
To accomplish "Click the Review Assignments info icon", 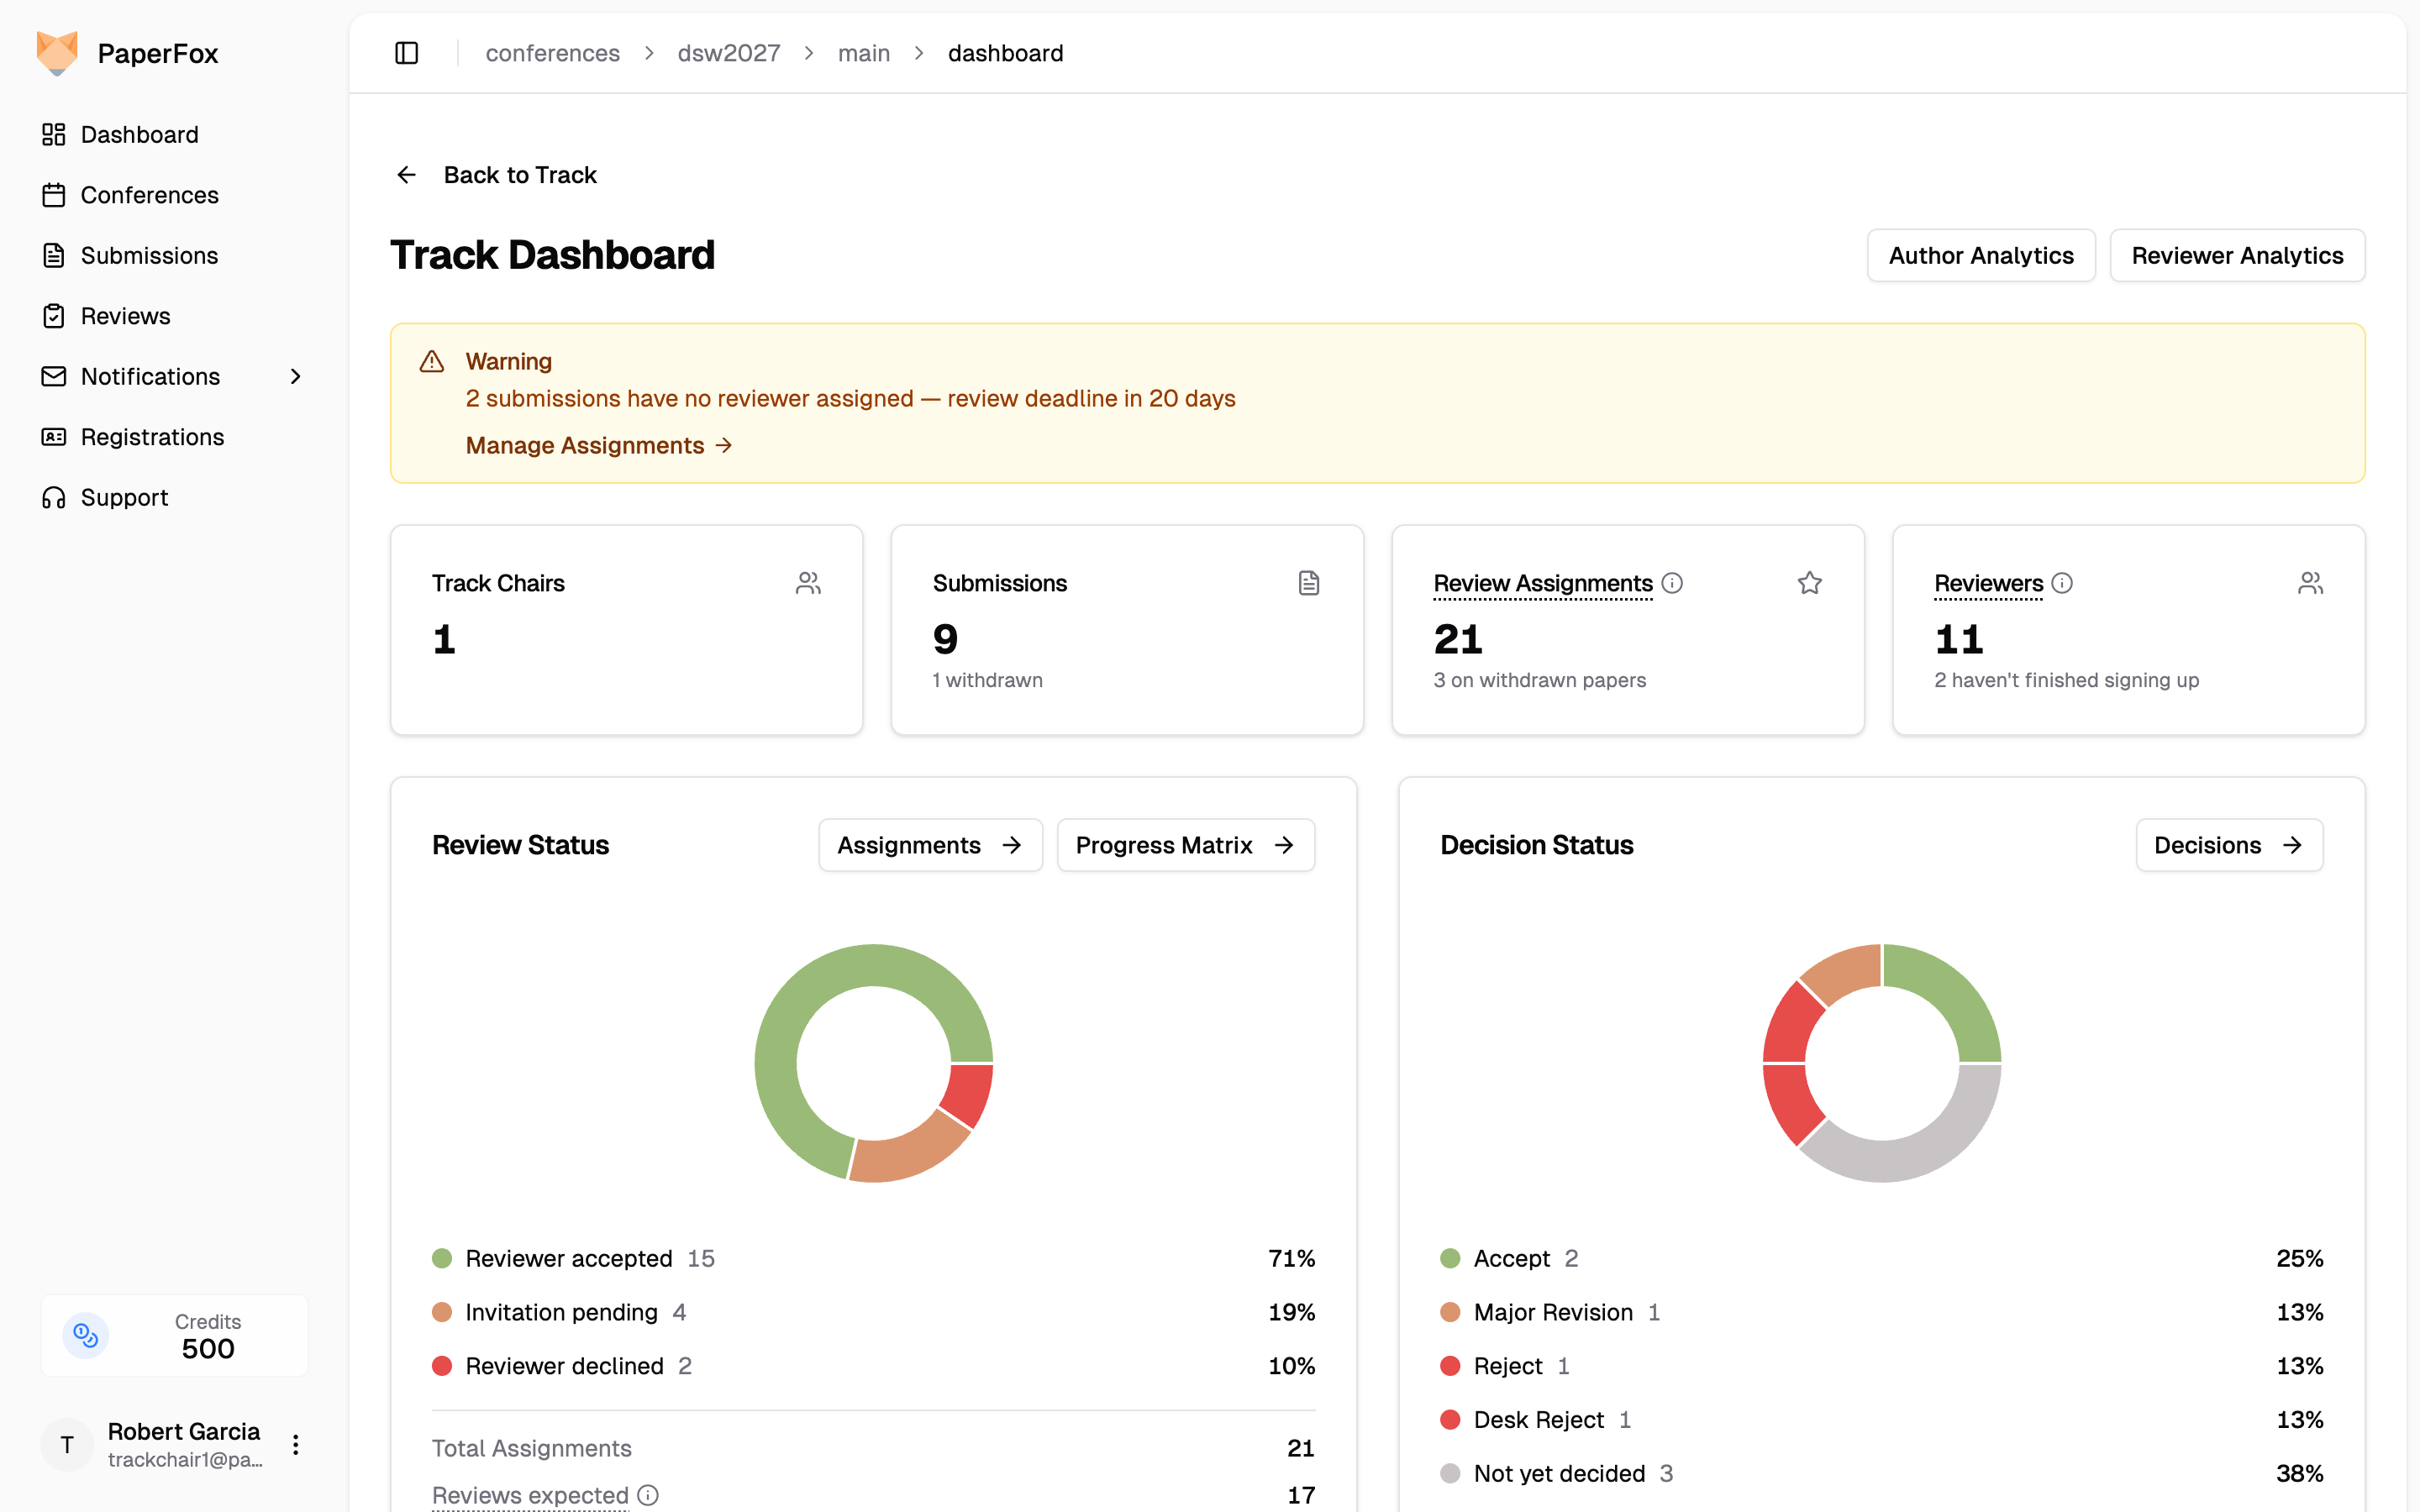I will point(1672,583).
